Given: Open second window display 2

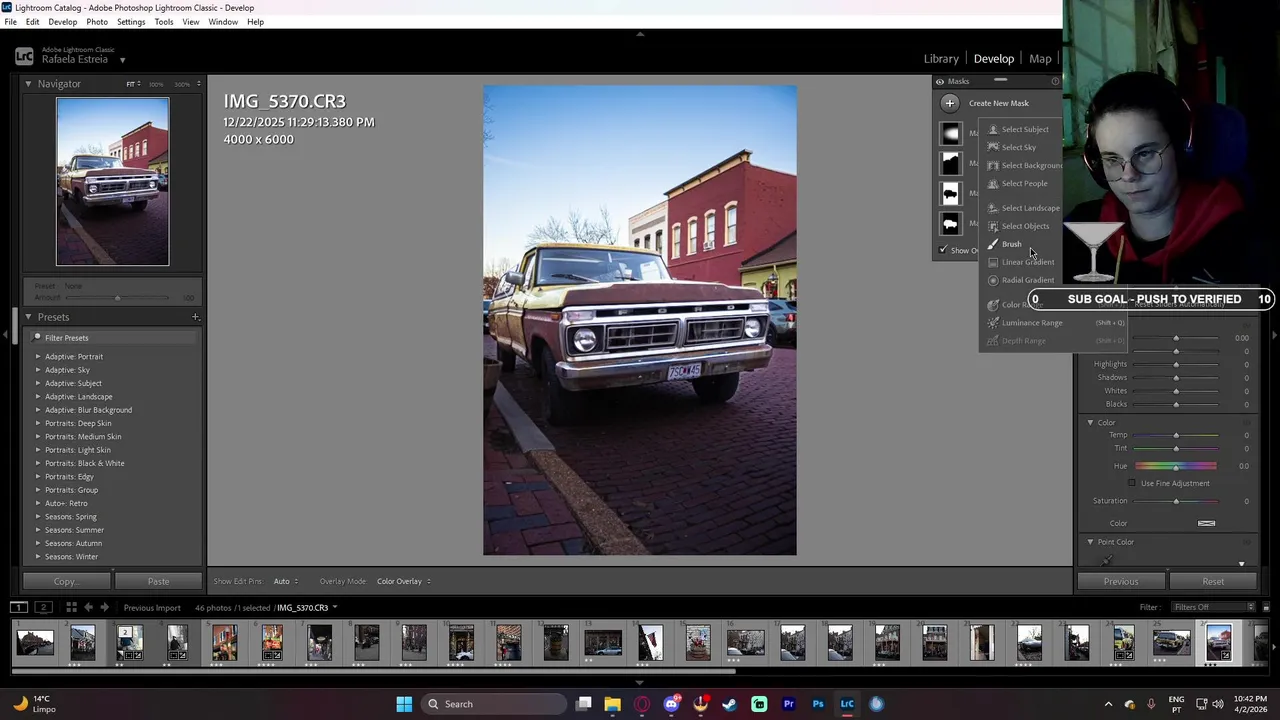Looking at the screenshot, I should [x=43, y=607].
